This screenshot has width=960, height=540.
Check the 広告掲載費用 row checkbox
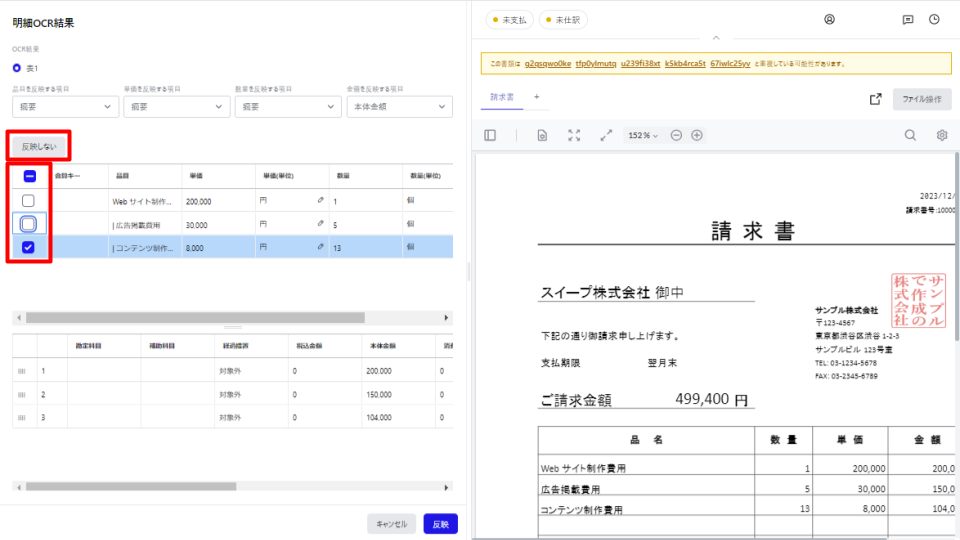(28, 224)
